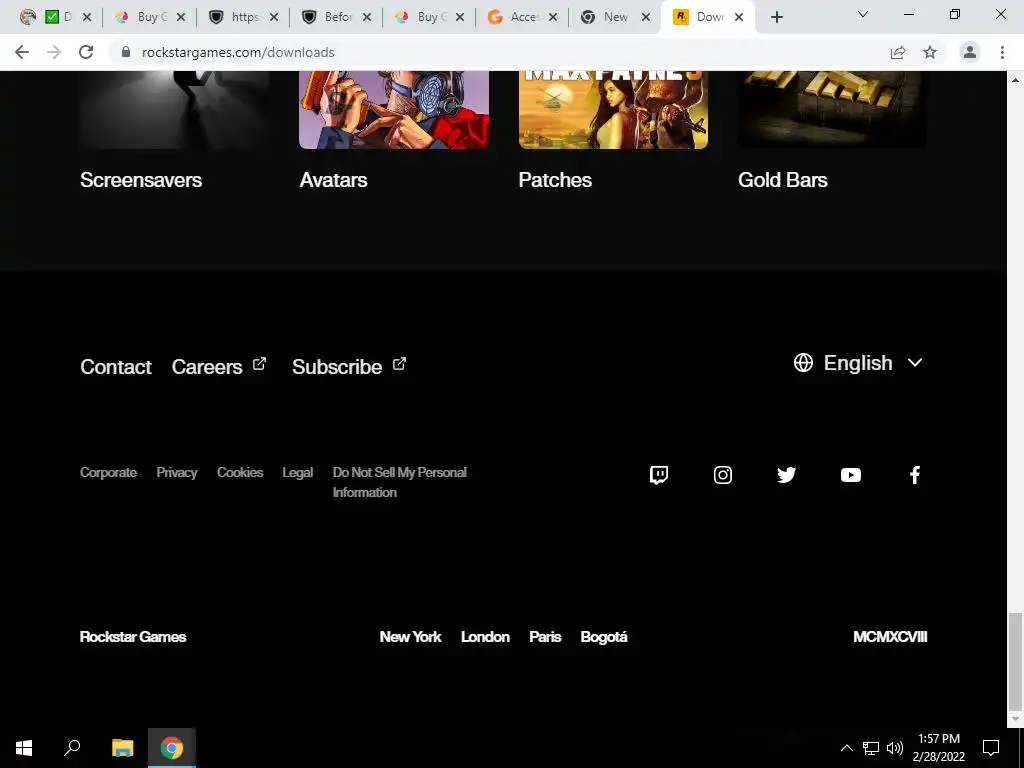The height and width of the screenshot is (768, 1024).
Task: Open Do Not Sell My Personal Information
Action: pyautogui.click(x=400, y=482)
